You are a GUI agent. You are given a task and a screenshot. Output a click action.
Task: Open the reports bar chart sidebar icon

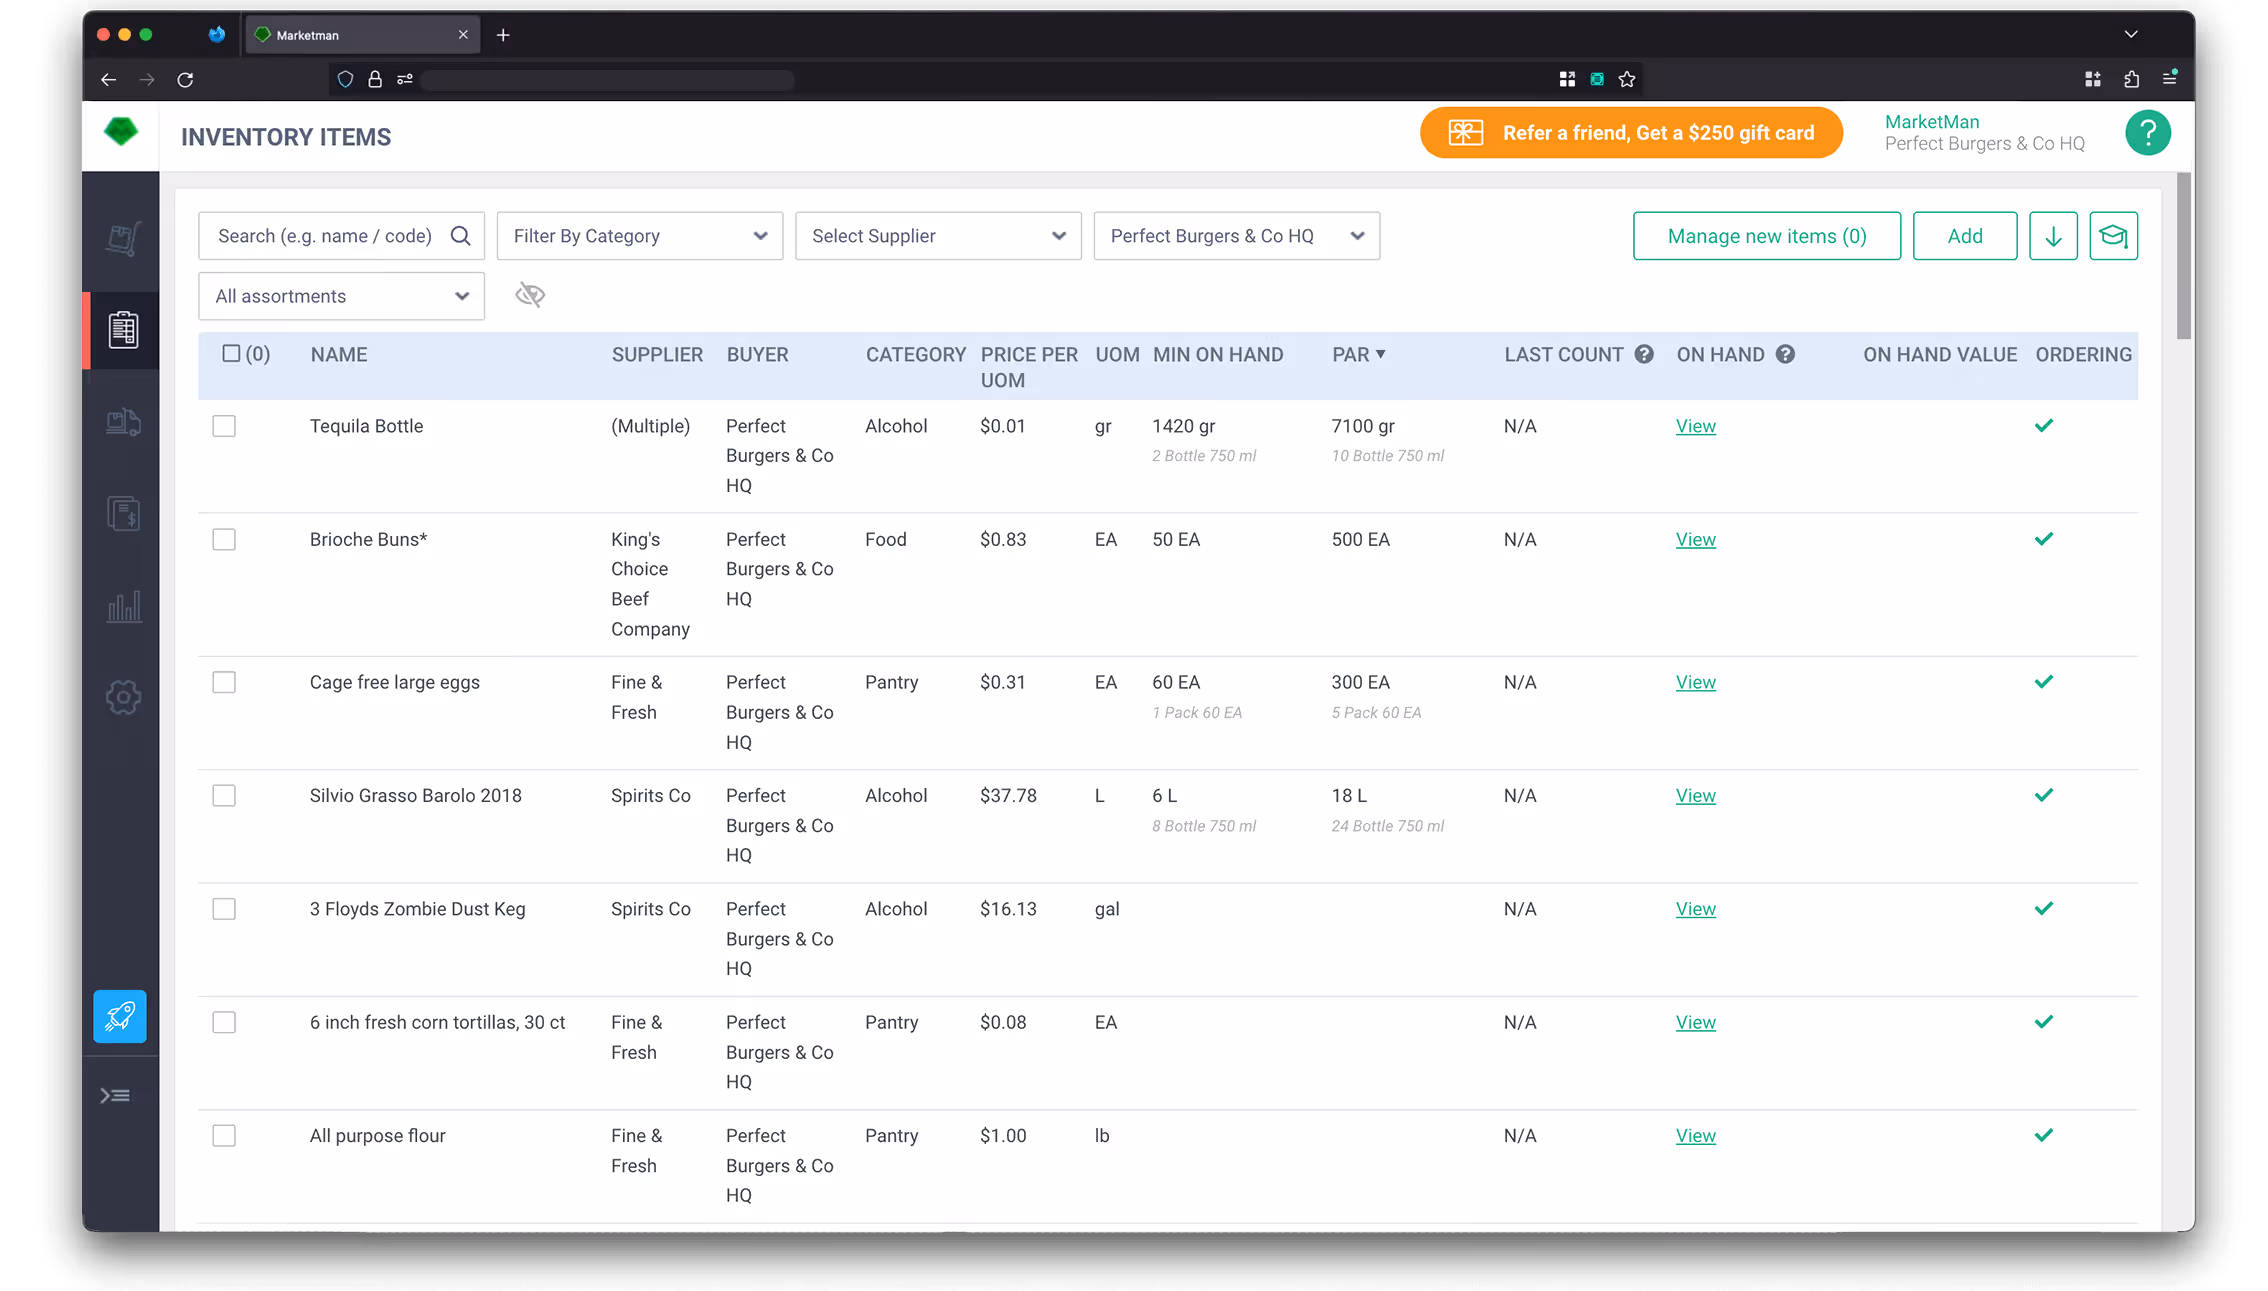[123, 606]
